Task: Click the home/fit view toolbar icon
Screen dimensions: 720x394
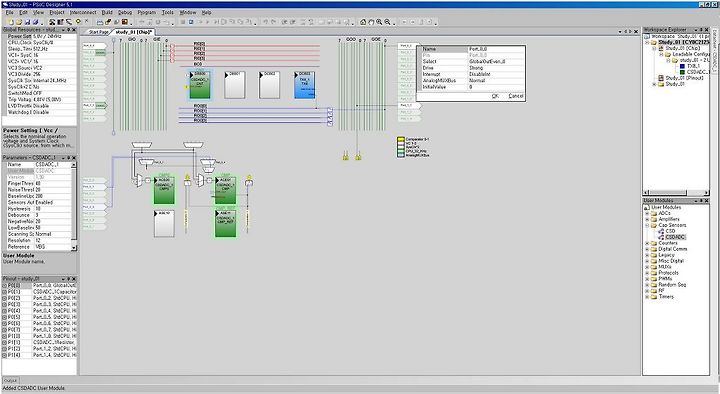Action: point(363,22)
